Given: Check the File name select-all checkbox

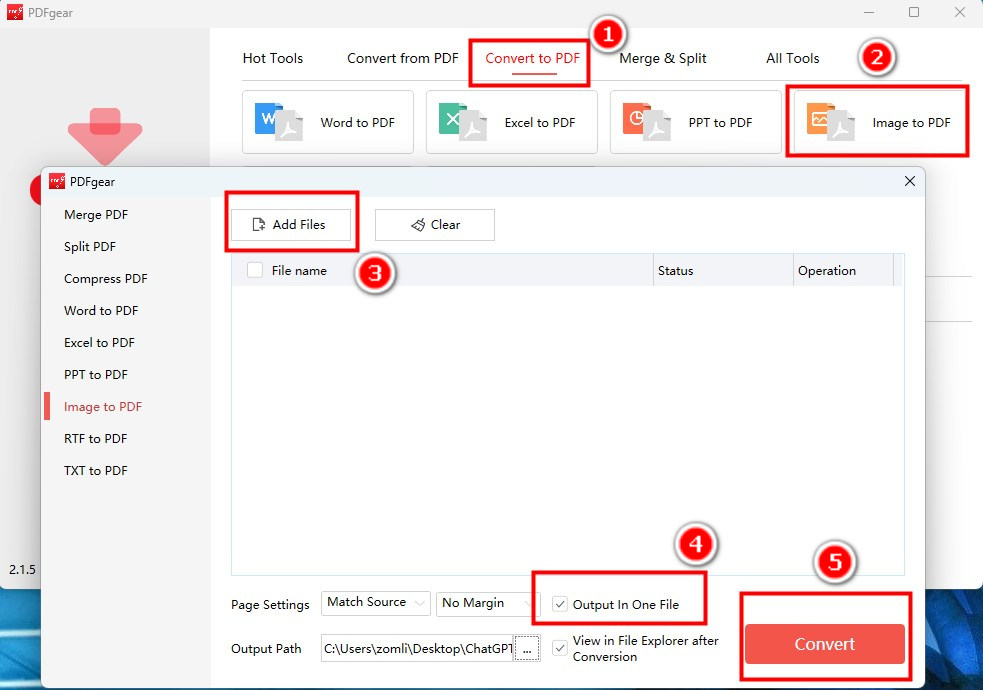Looking at the screenshot, I should [254, 270].
